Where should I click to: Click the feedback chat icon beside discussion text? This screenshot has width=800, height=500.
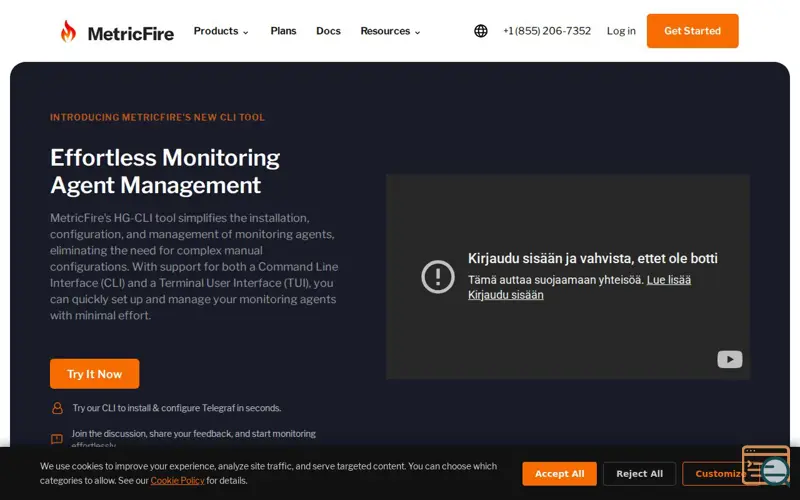click(x=57, y=439)
